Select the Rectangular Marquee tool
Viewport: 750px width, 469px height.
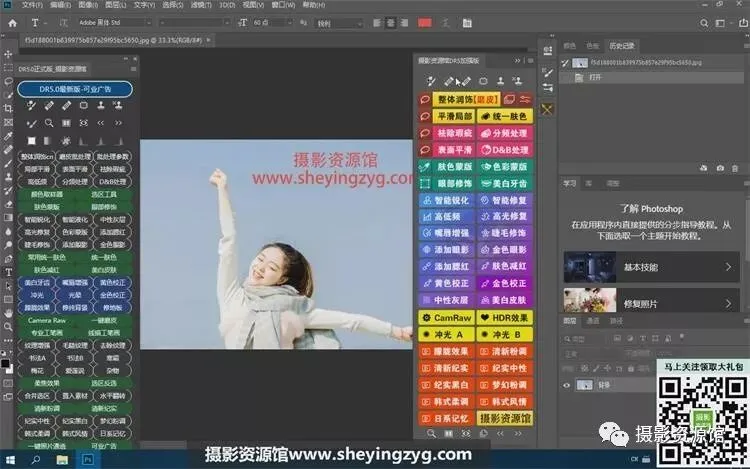8,67
